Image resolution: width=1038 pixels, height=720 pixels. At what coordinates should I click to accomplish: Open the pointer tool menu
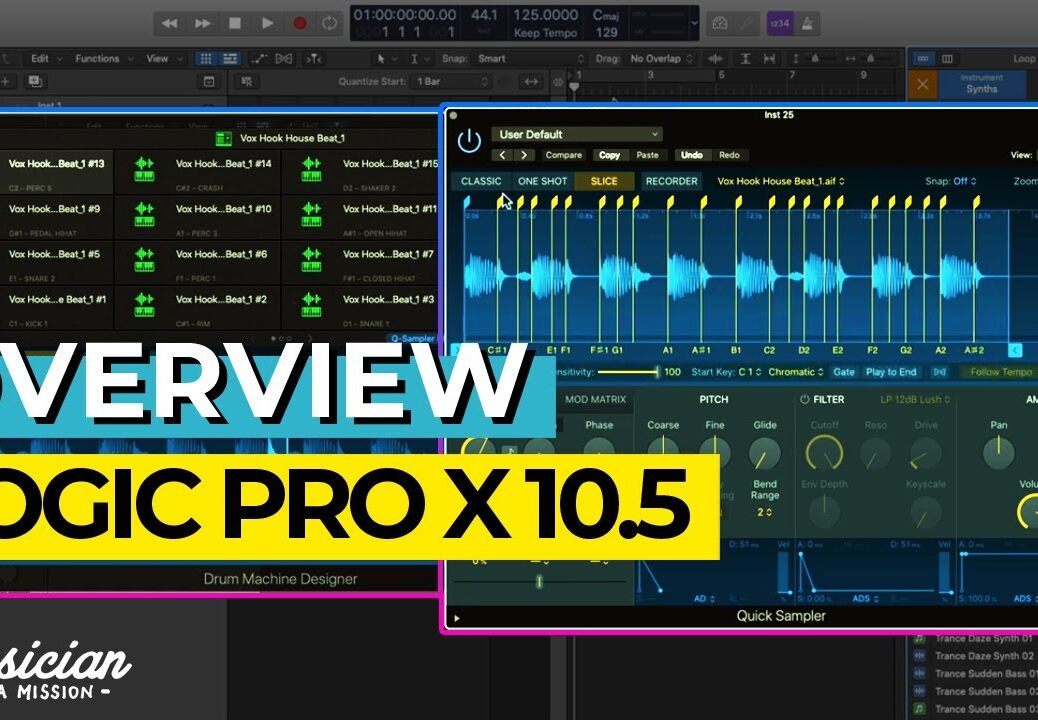tap(387, 59)
